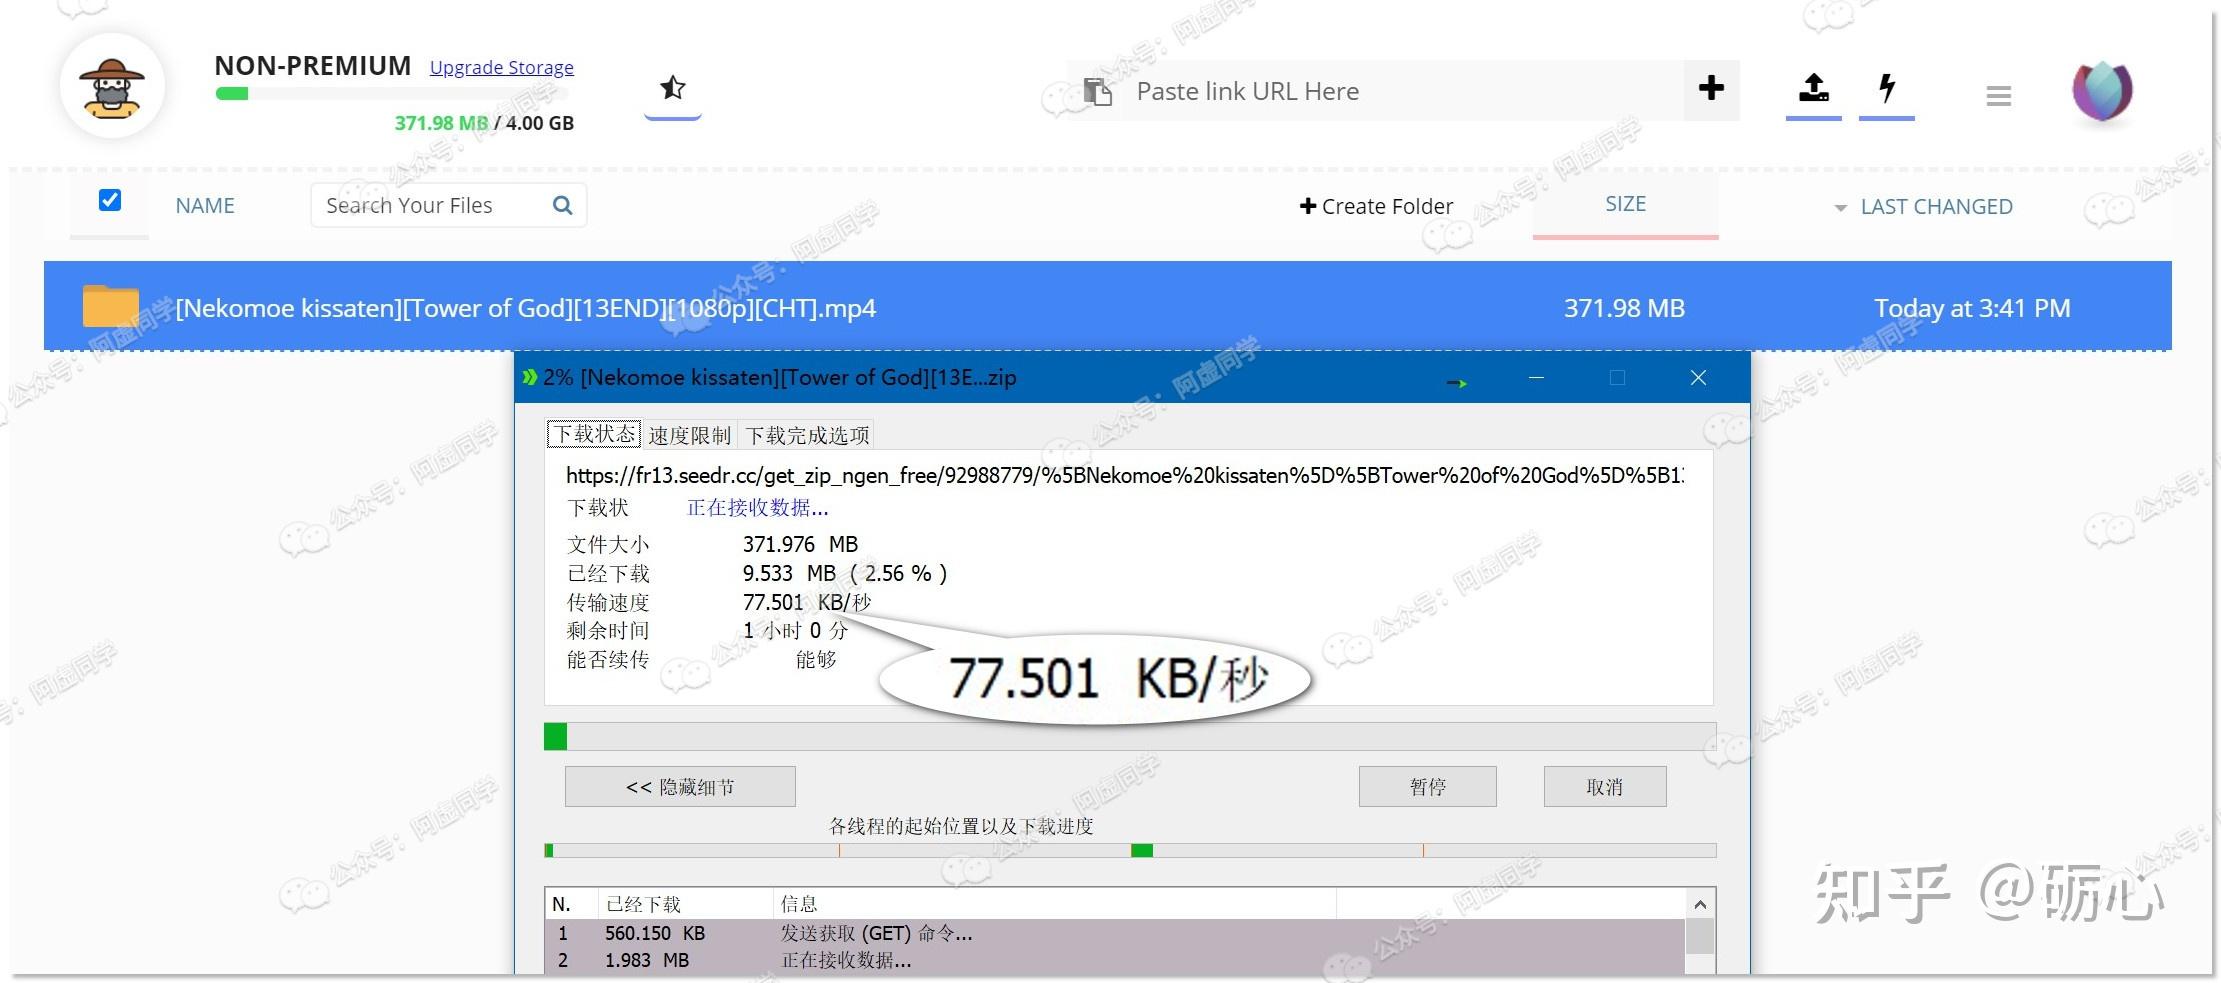Click the storage usage progress bar
The width and height of the screenshot is (2221, 983).
392,94
